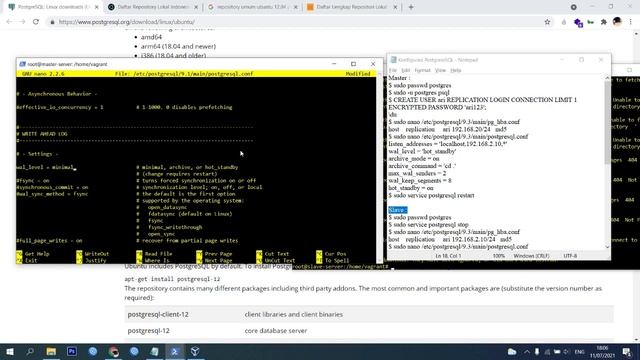Go back in Chrome browser
The width and height of the screenshot is (640, 360).
point(9,22)
